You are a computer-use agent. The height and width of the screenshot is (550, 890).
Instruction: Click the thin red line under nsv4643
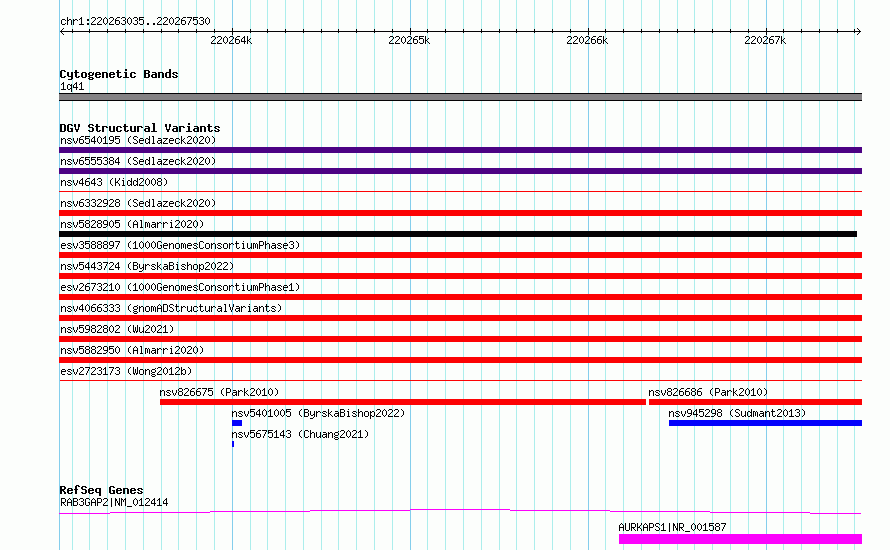click(460, 192)
